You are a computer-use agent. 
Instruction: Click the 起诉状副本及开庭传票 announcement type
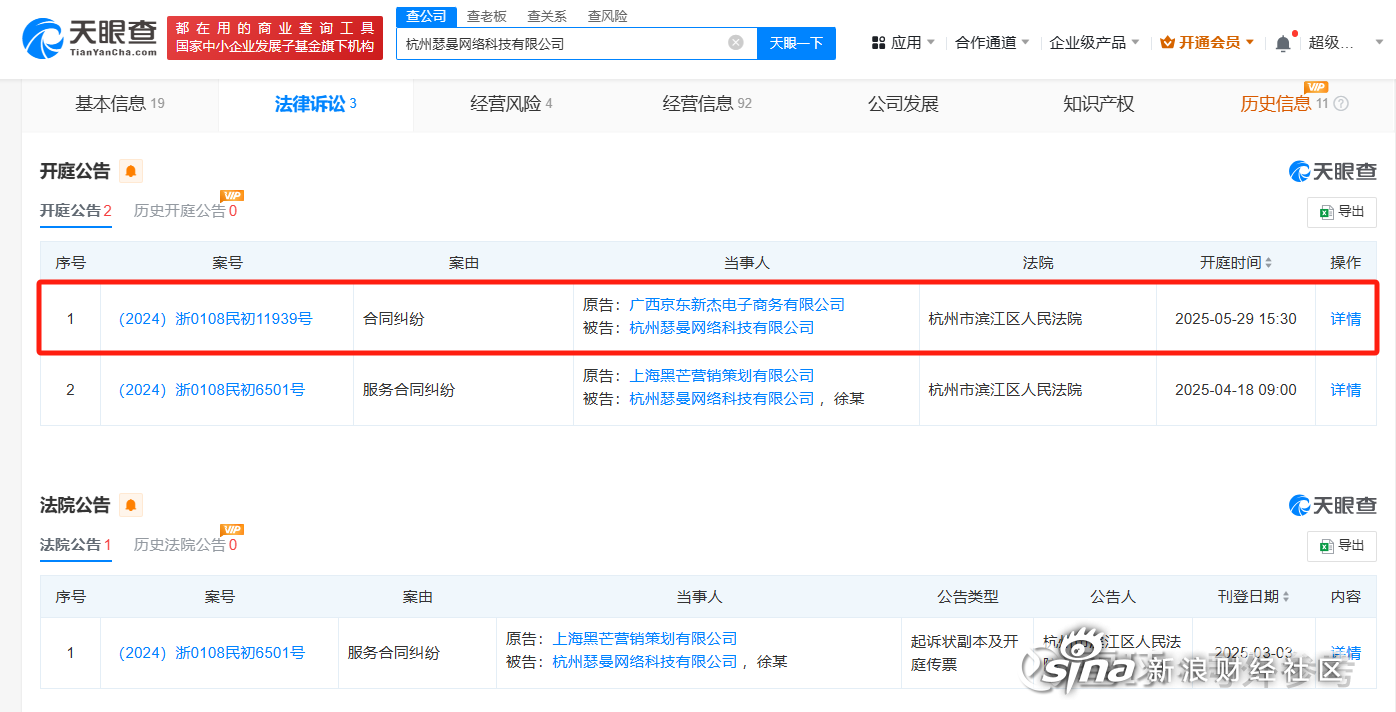pyautogui.click(x=965, y=653)
